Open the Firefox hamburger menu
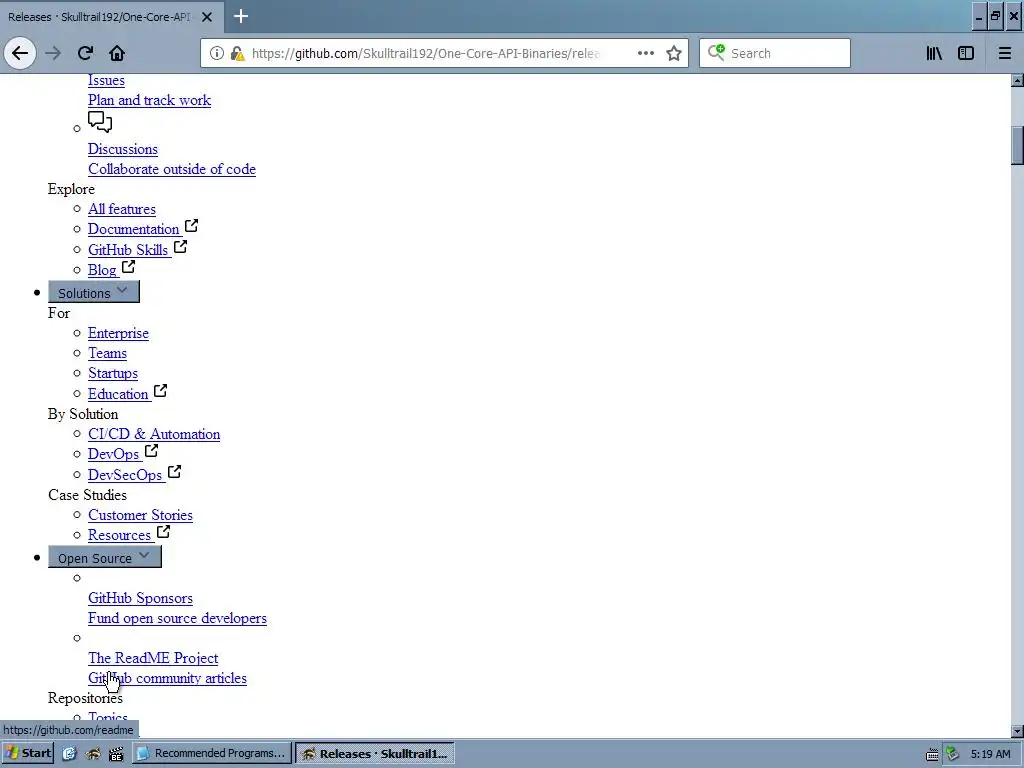Viewport: 1024px width, 768px height. 1004,54
